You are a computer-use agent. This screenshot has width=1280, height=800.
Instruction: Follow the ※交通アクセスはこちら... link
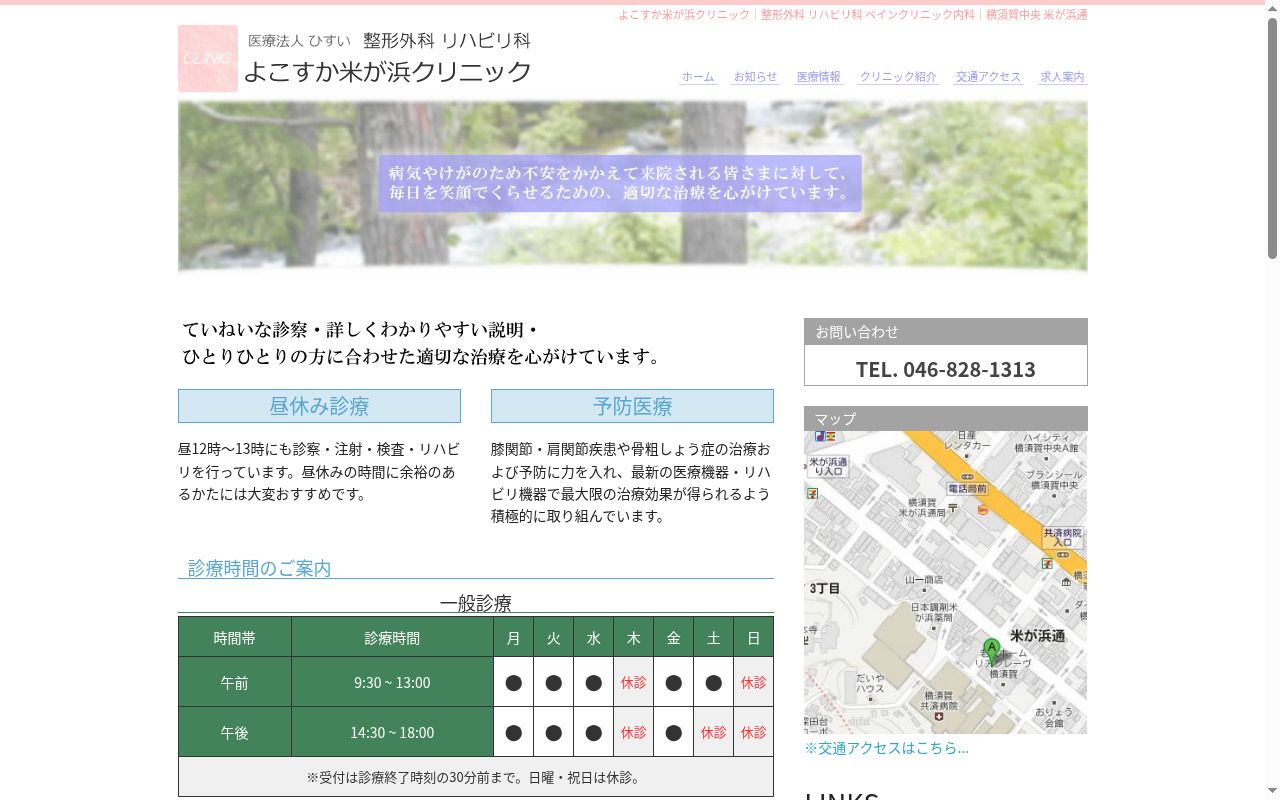click(x=887, y=748)
